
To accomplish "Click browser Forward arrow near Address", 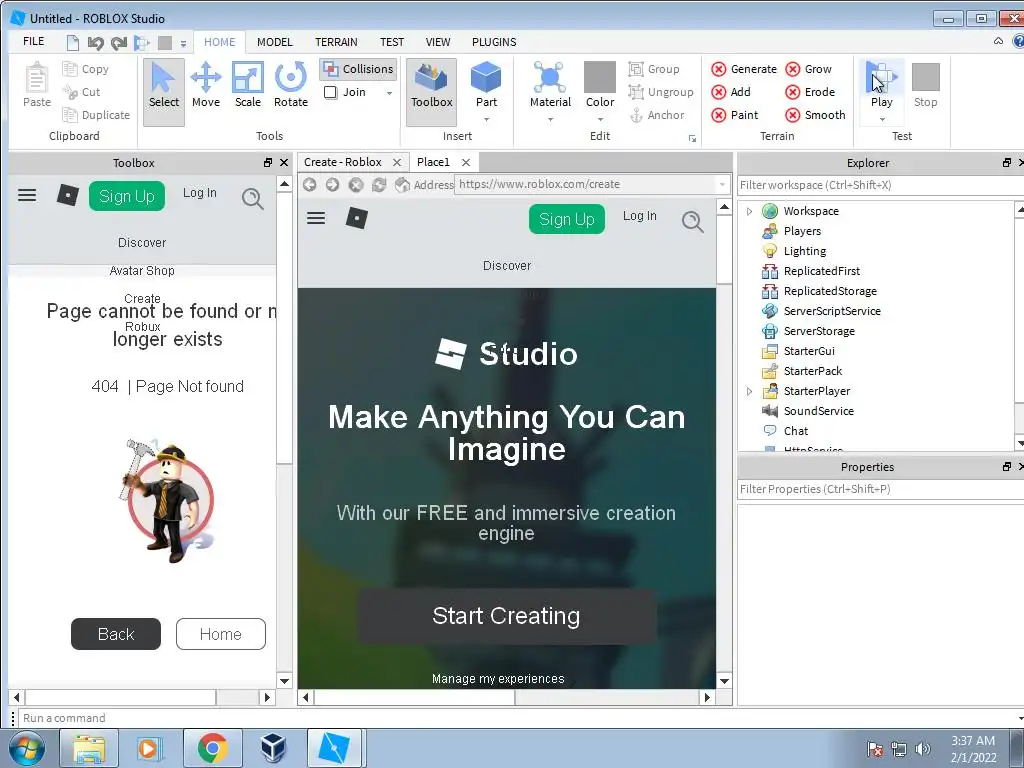I will [x=332, y=185].
